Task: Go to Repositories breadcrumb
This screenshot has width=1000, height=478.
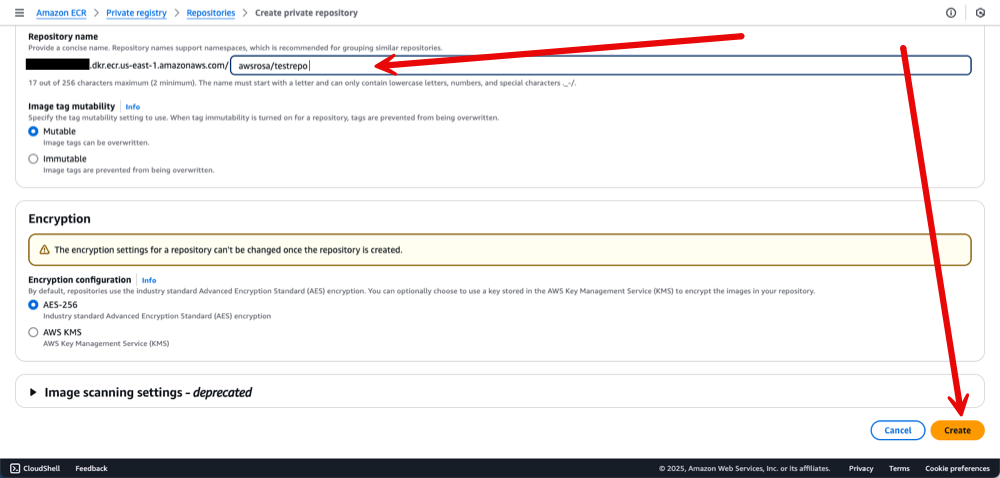Action: tap(211, 13)
